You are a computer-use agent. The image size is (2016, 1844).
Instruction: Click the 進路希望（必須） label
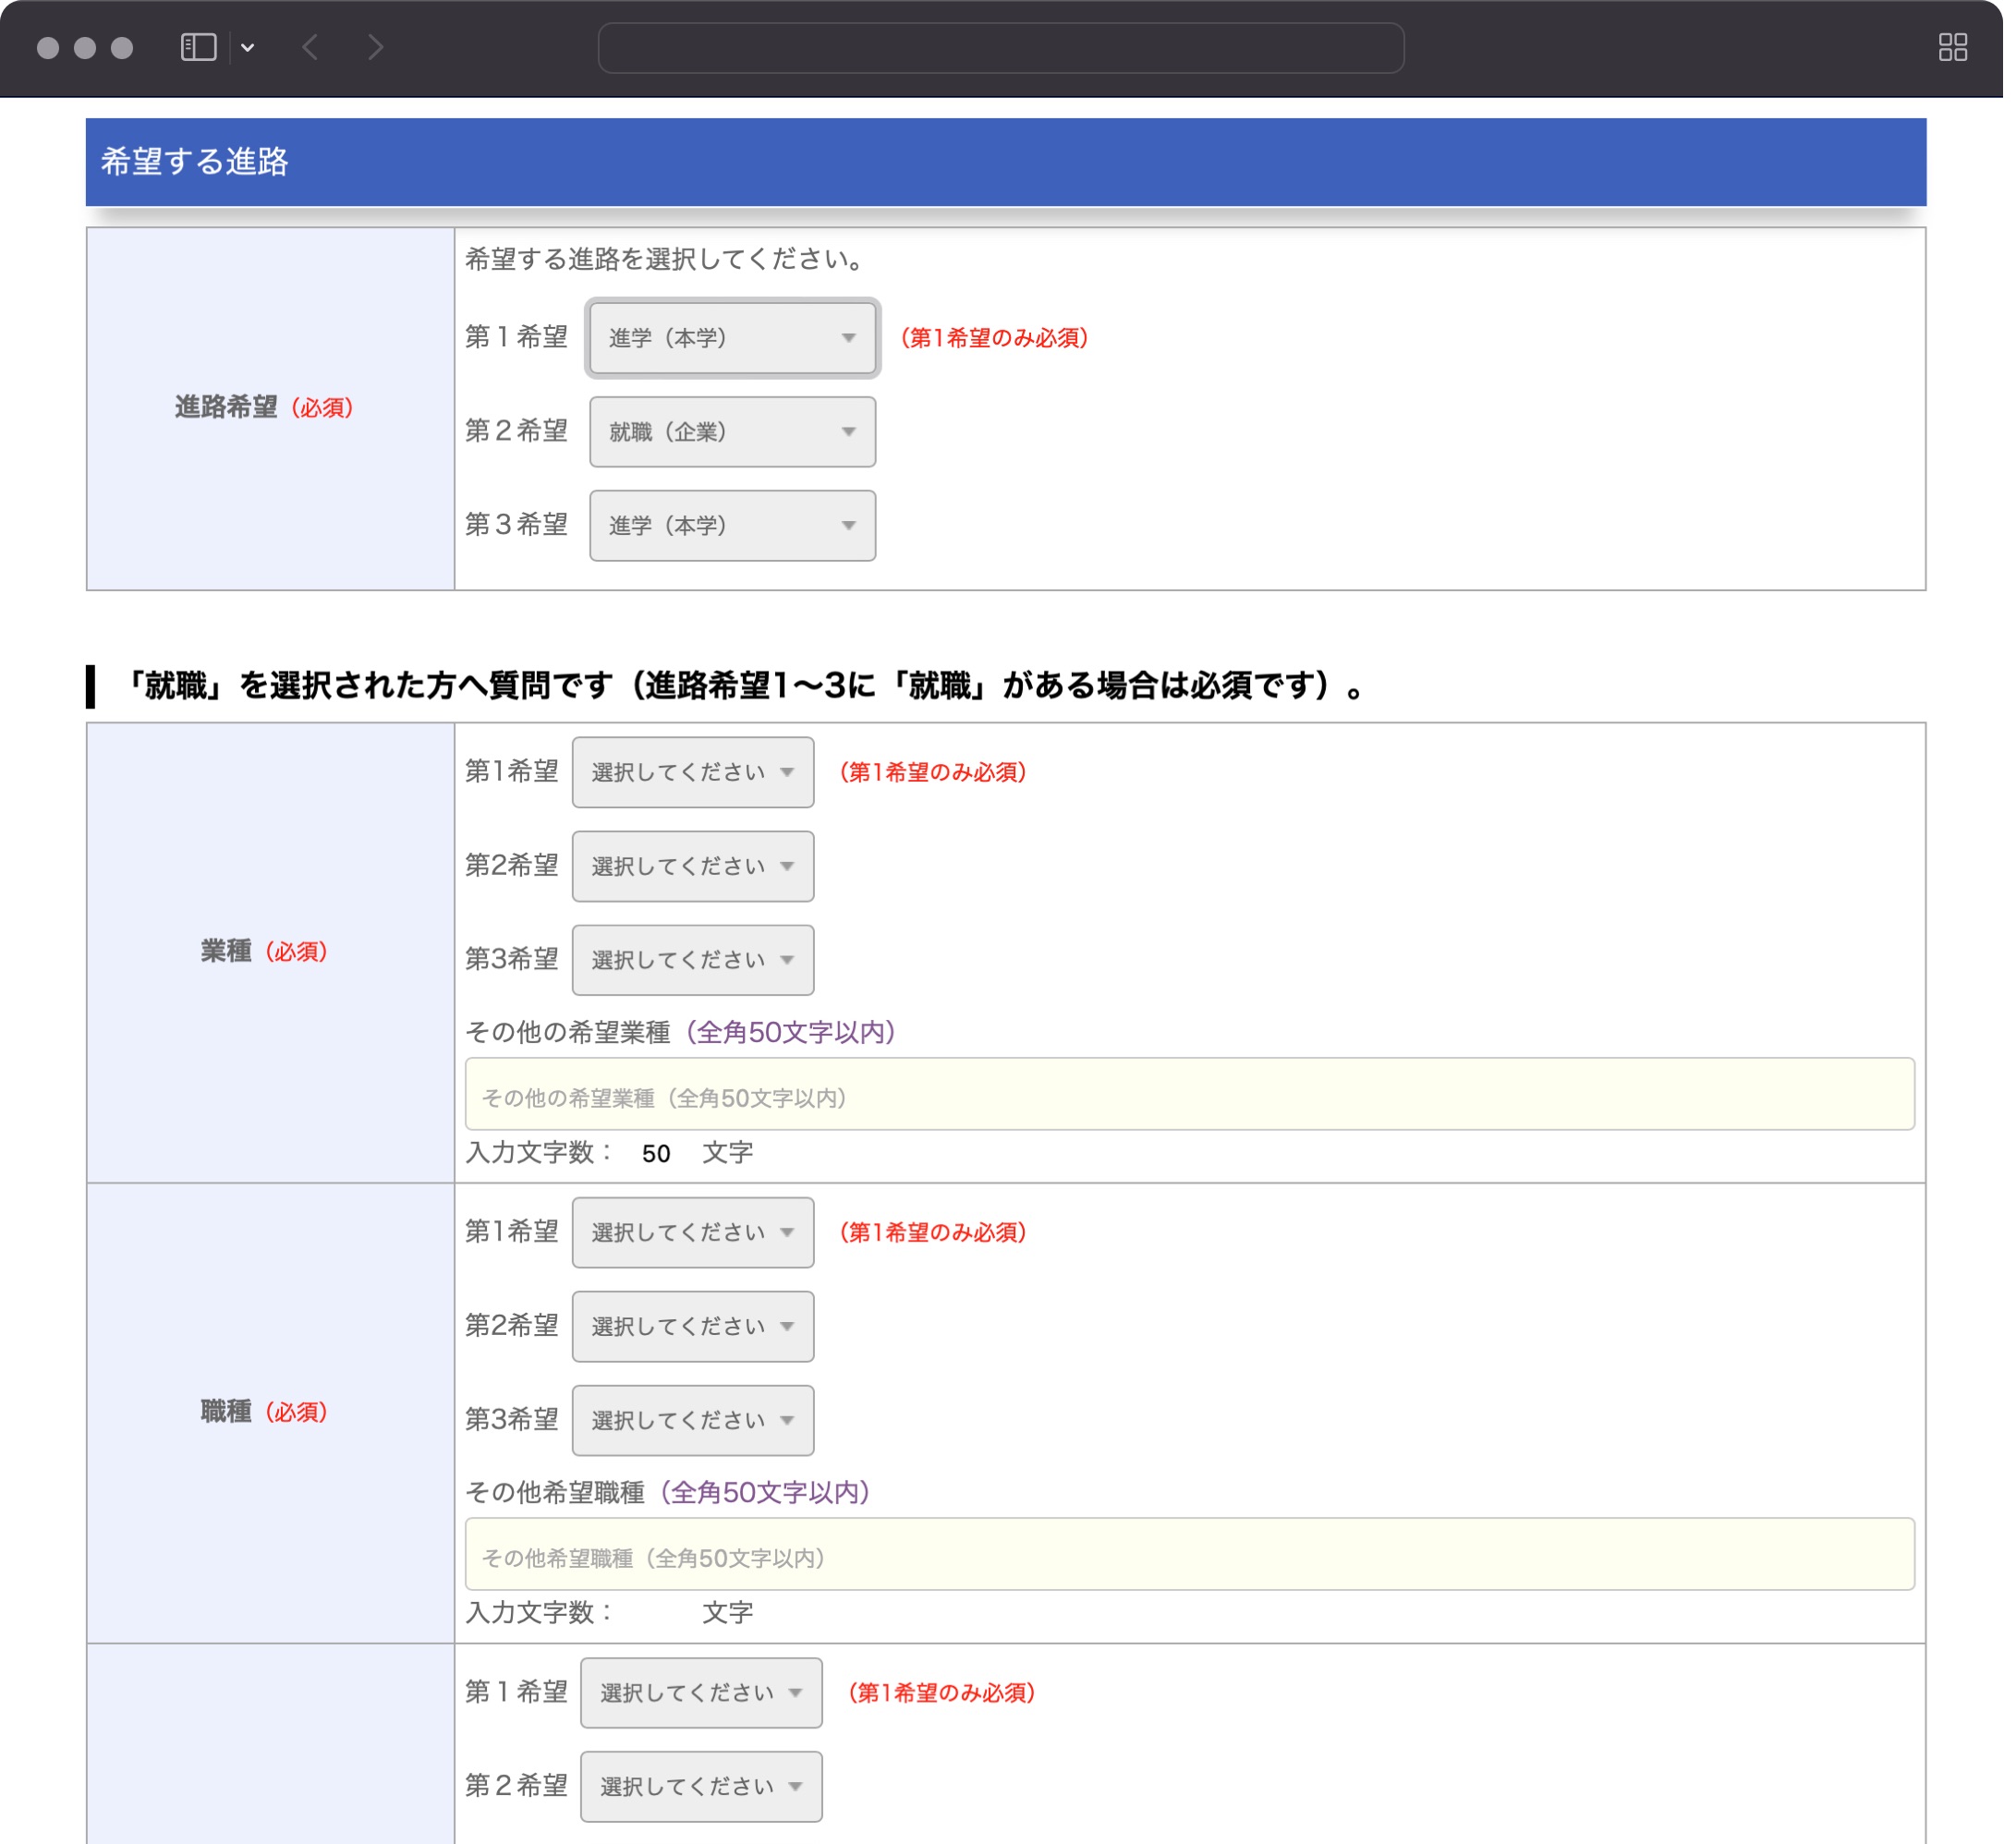tap(264, 407)
